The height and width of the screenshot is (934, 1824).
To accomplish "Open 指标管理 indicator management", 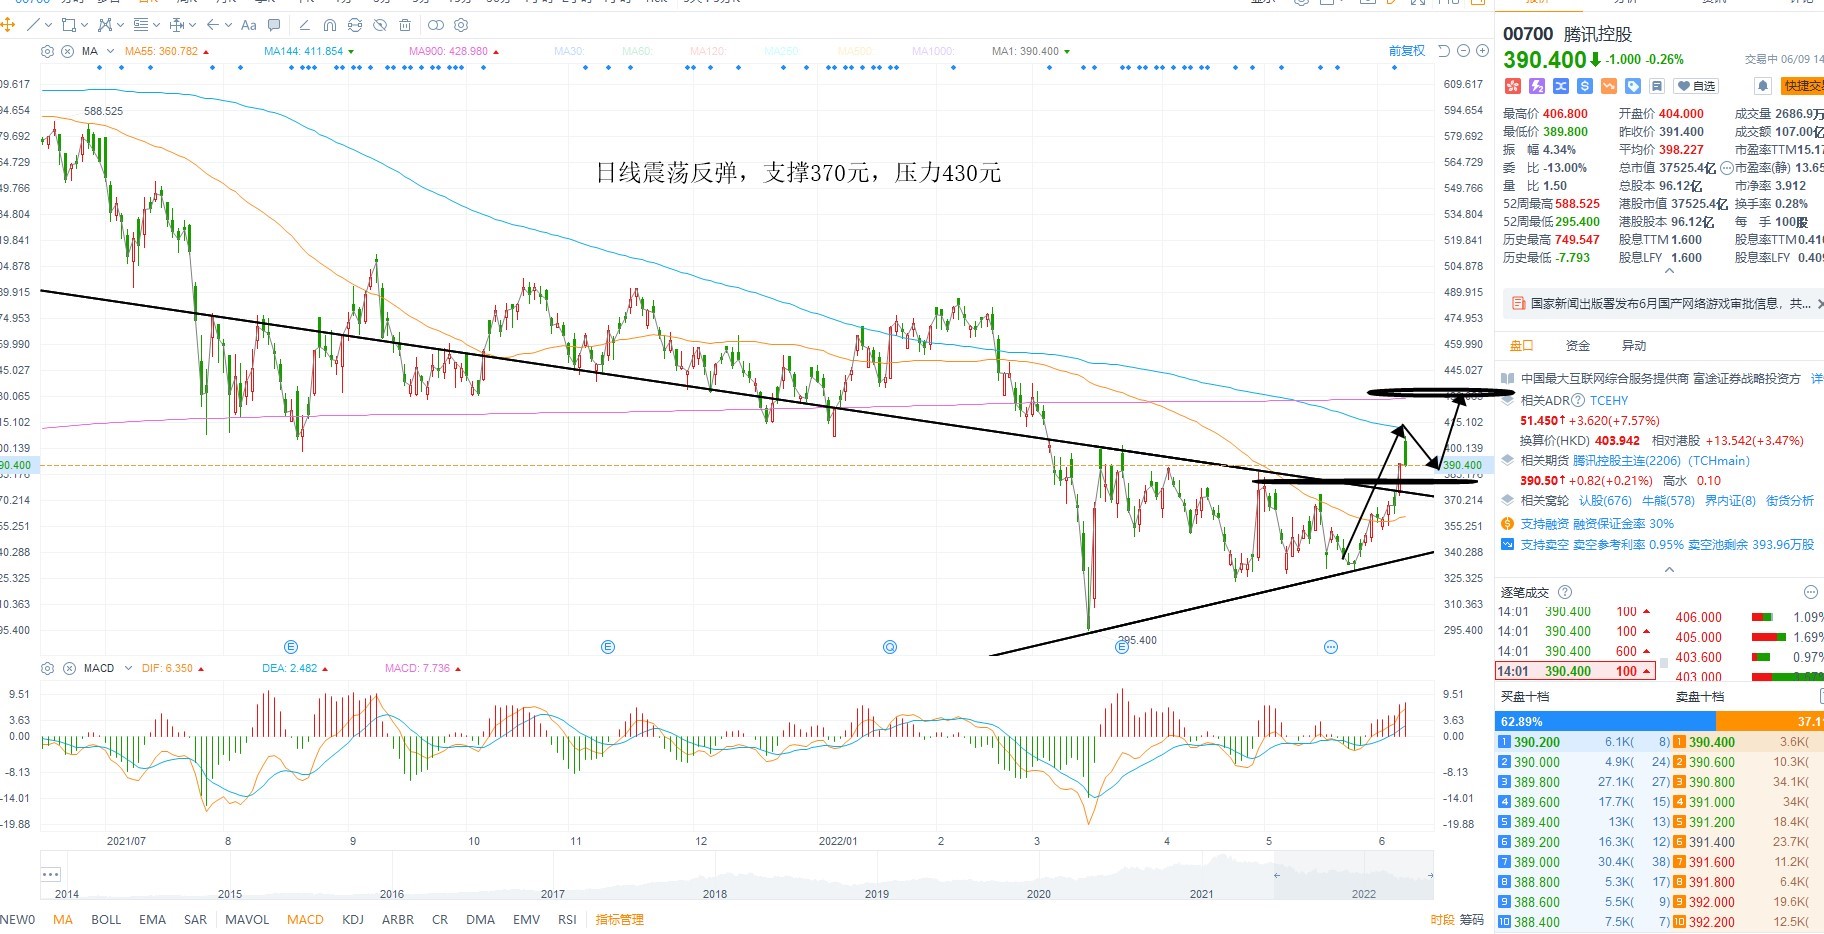I will [x=620, y=919].
